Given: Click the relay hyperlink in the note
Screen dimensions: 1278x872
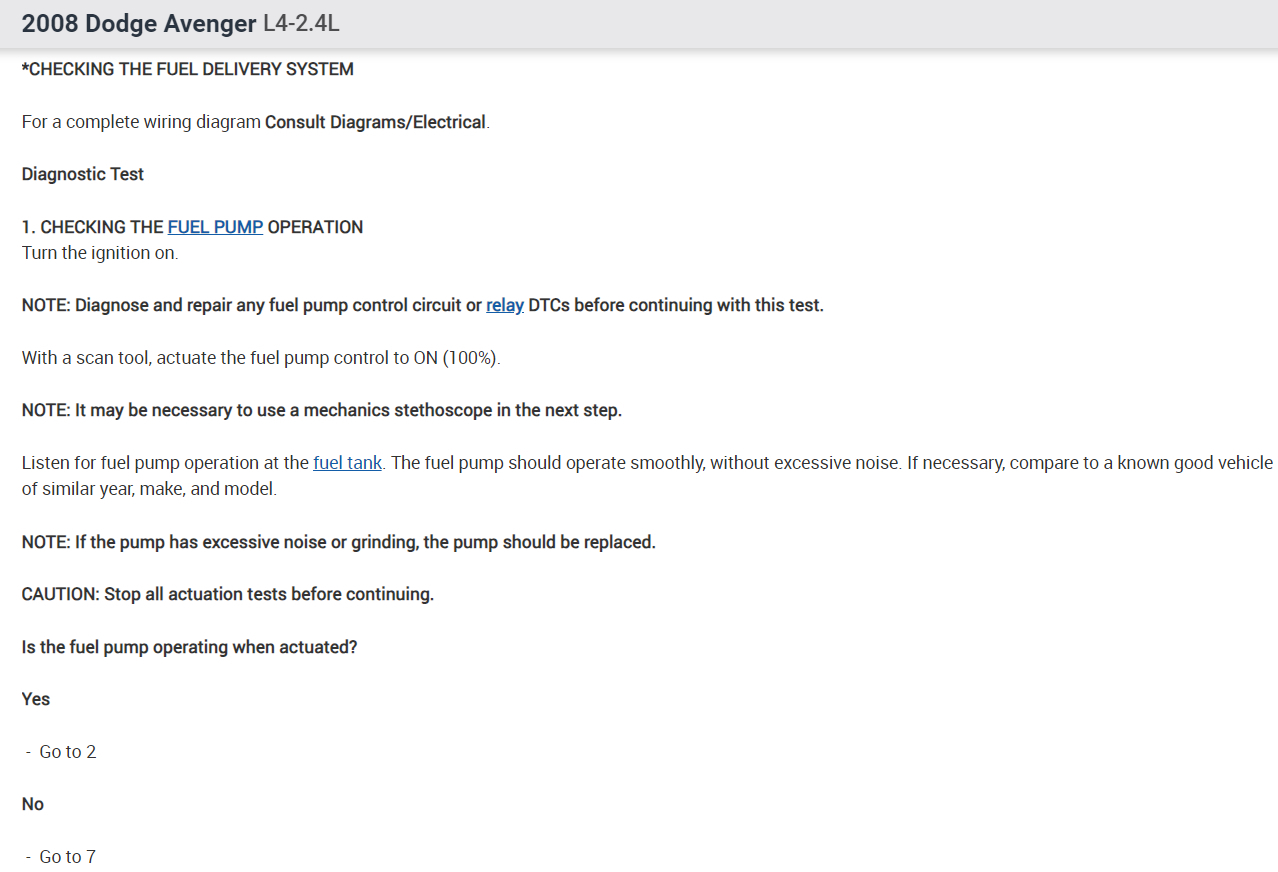Looking at the screenshot, I should point(504,305).
